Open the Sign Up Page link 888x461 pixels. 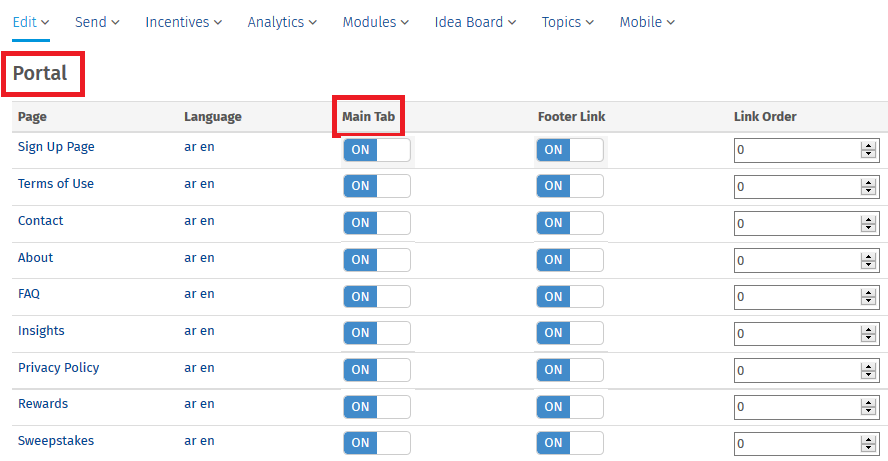click(56, 147)
